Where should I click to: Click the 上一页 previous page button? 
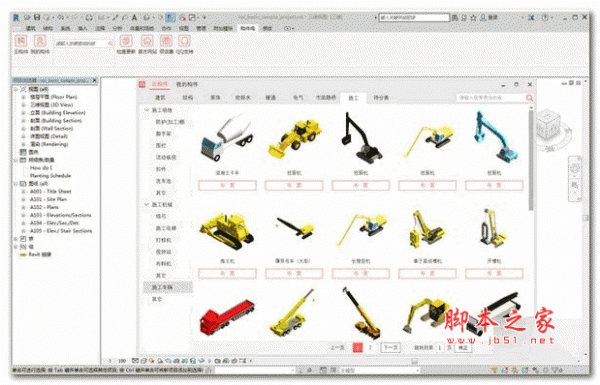coord(338,347)
